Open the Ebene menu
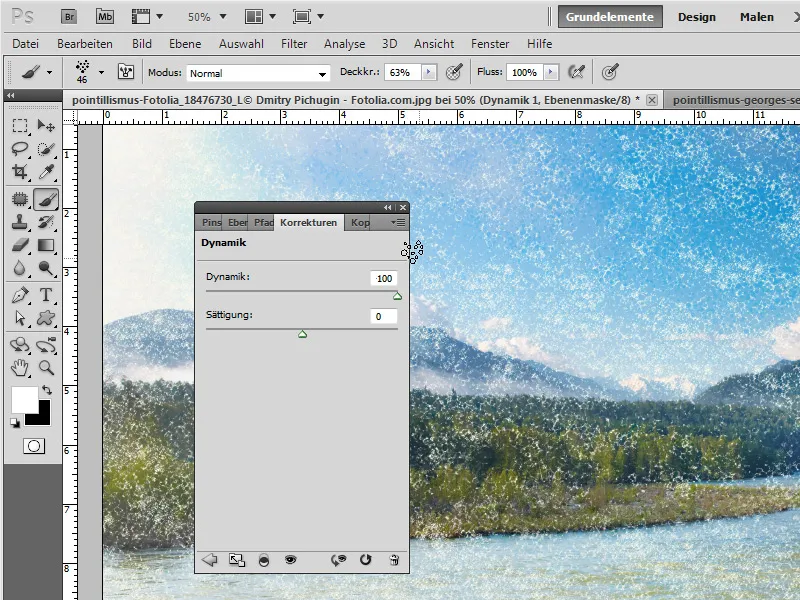This screenshot has width=800, height=600. [x=185, y=44]
